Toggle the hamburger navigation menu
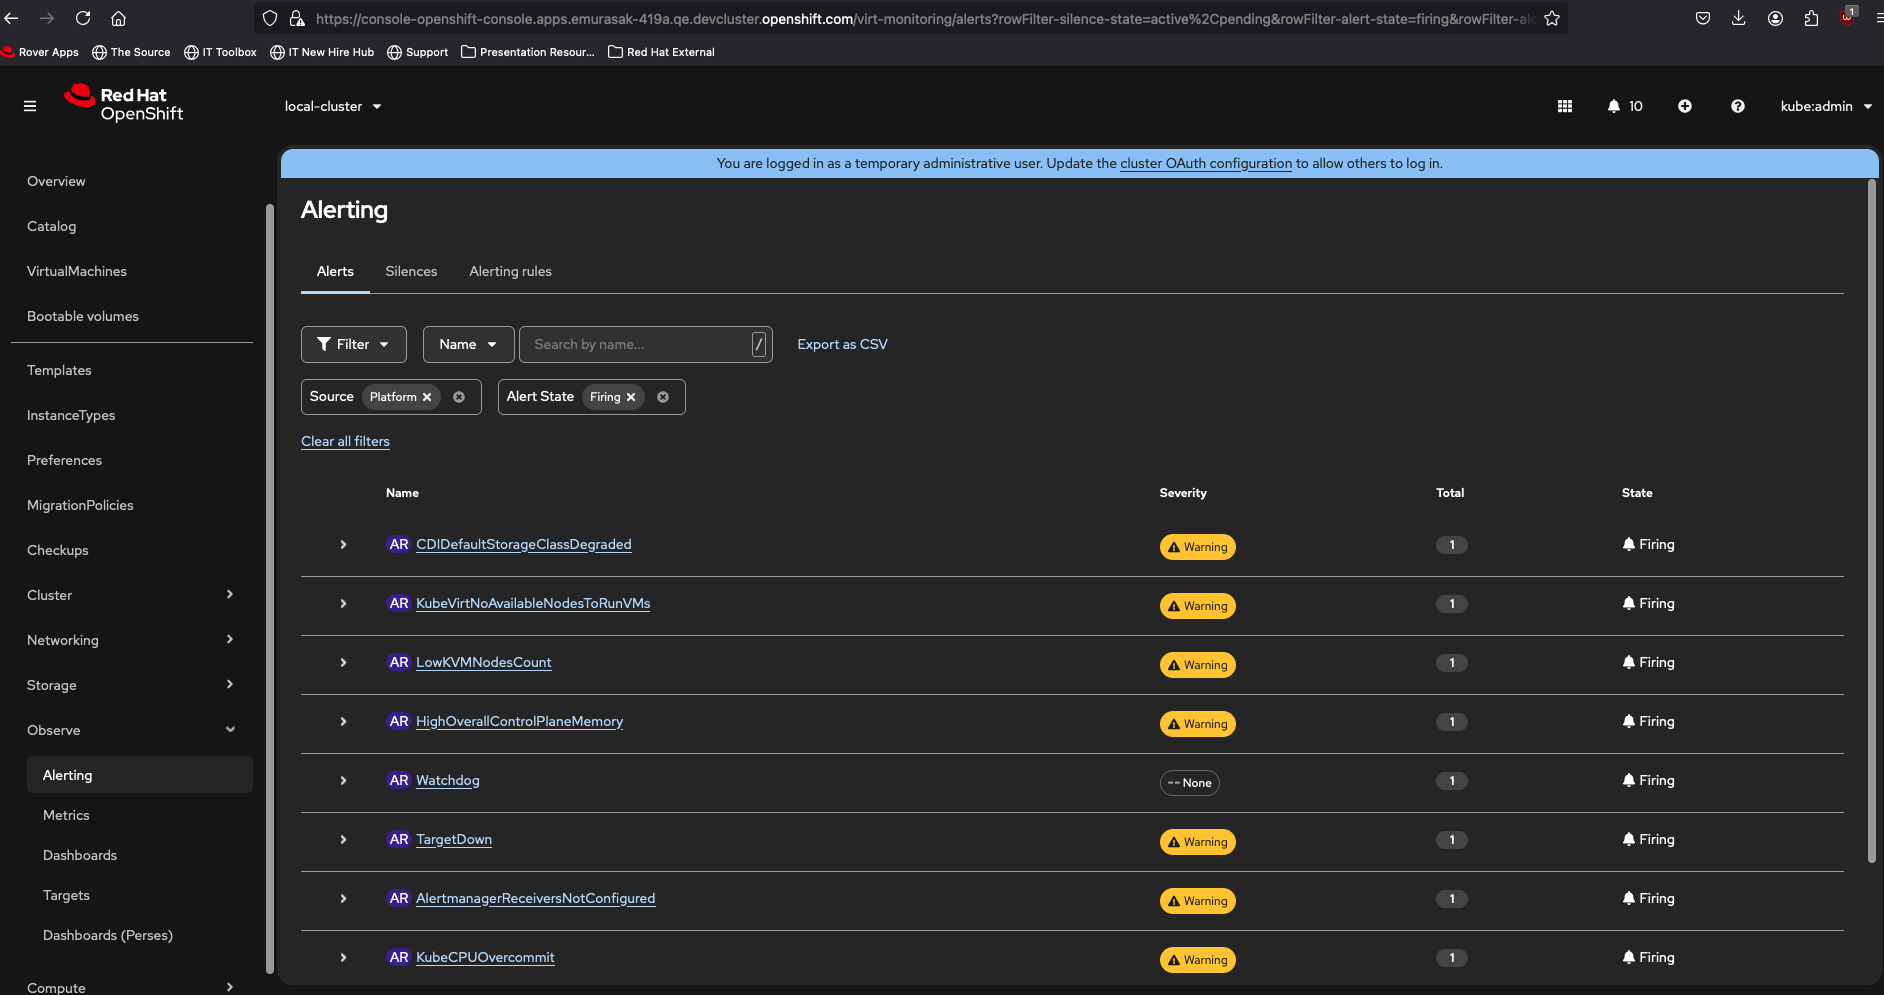This screenshot has height=995, width=1884. pyautogui.click(x=30, y=106)
